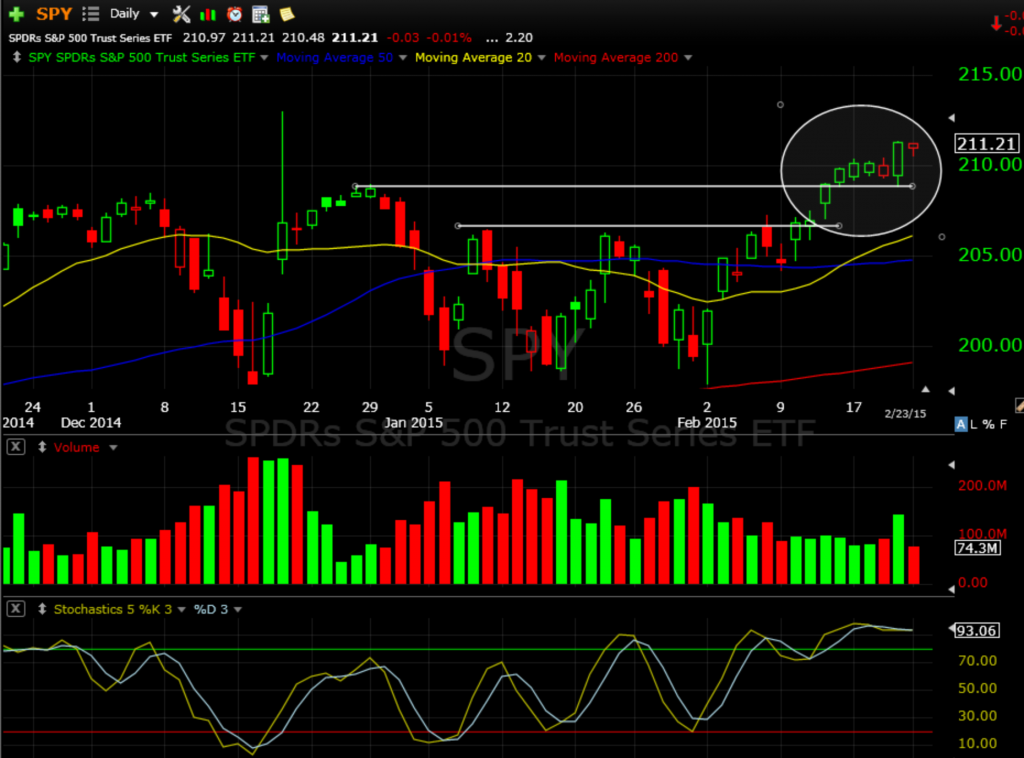Click the 210.97 open price in the quote line
This screenshot has height=758, width=1024.
click(x=204, y=38)
